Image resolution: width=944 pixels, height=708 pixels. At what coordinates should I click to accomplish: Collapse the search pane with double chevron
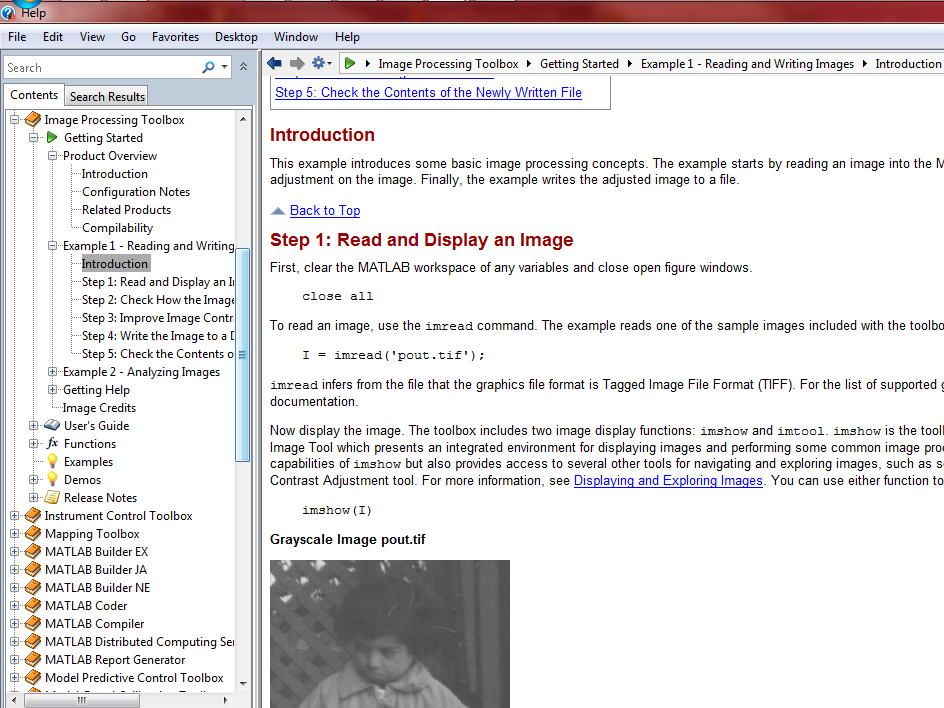coord(243,67)
